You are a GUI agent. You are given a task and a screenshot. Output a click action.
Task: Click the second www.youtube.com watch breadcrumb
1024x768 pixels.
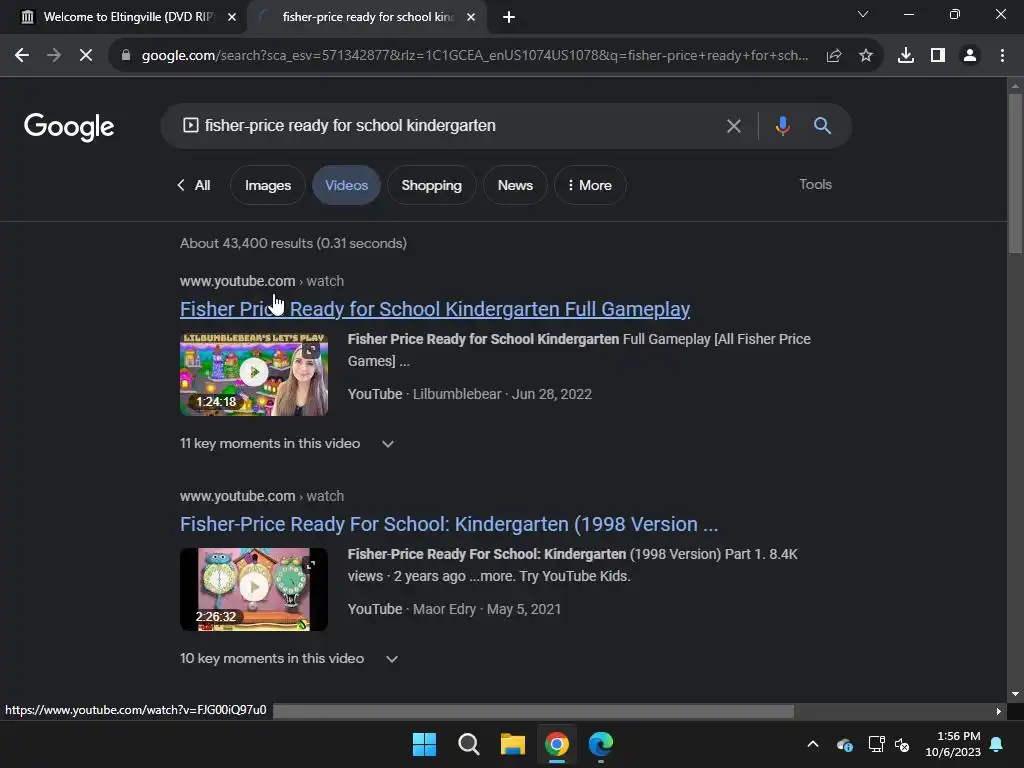coord(262,496)
